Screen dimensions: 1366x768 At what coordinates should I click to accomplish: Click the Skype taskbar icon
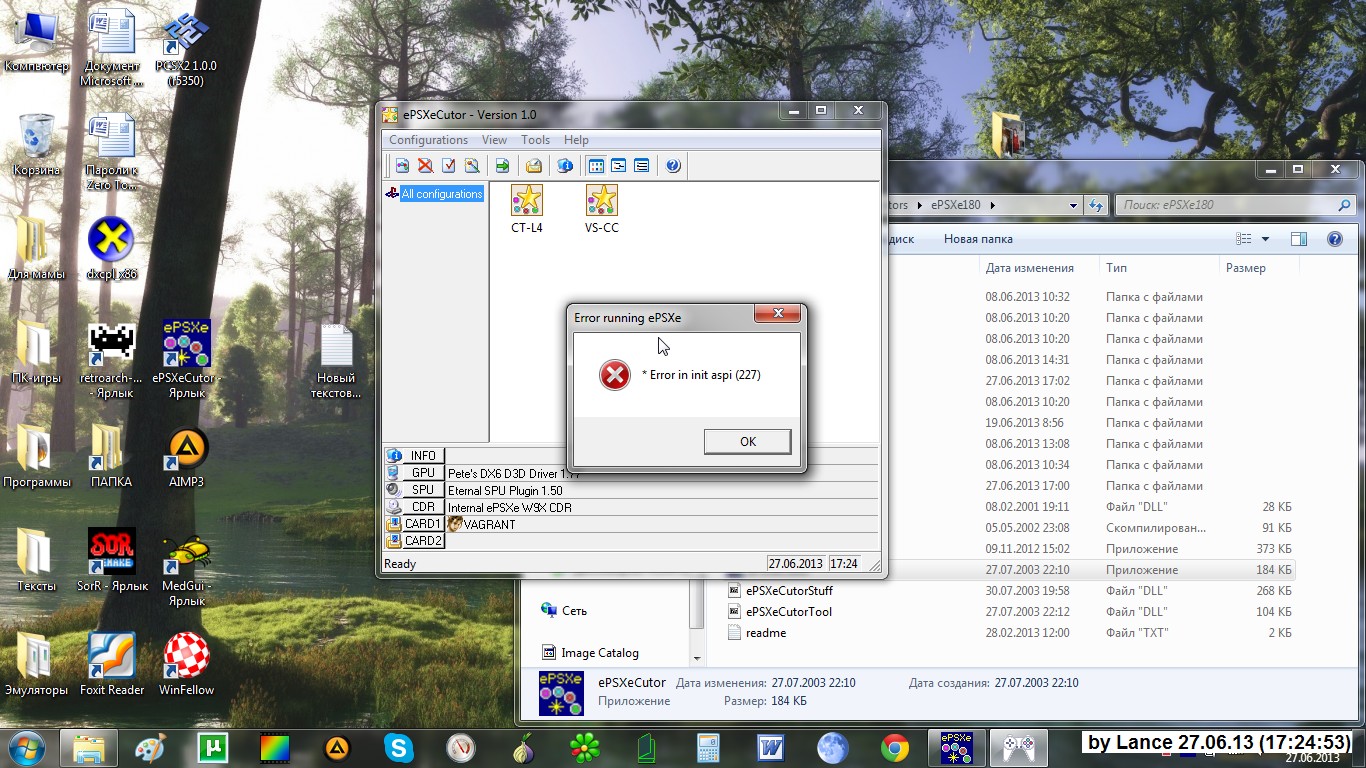399,748
